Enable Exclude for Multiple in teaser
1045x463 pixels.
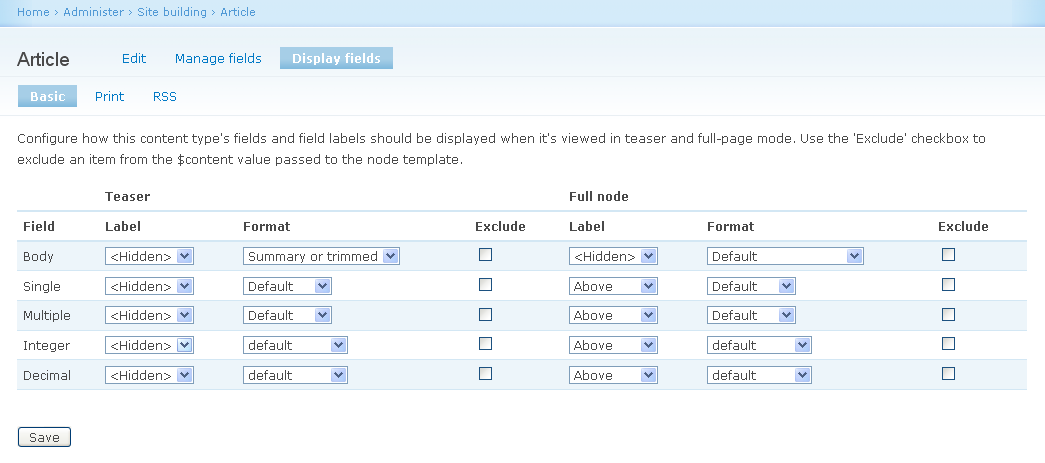(486, 314)
